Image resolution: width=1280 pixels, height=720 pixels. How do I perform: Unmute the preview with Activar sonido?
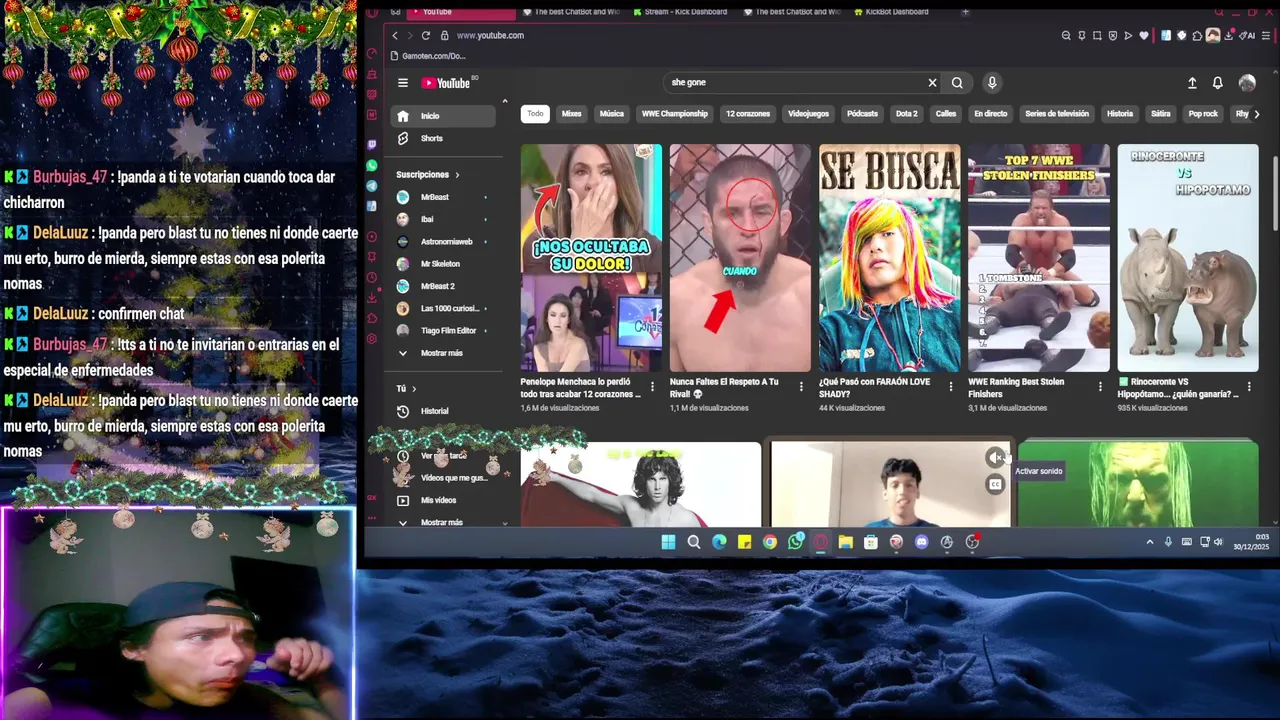click(995, 458)
